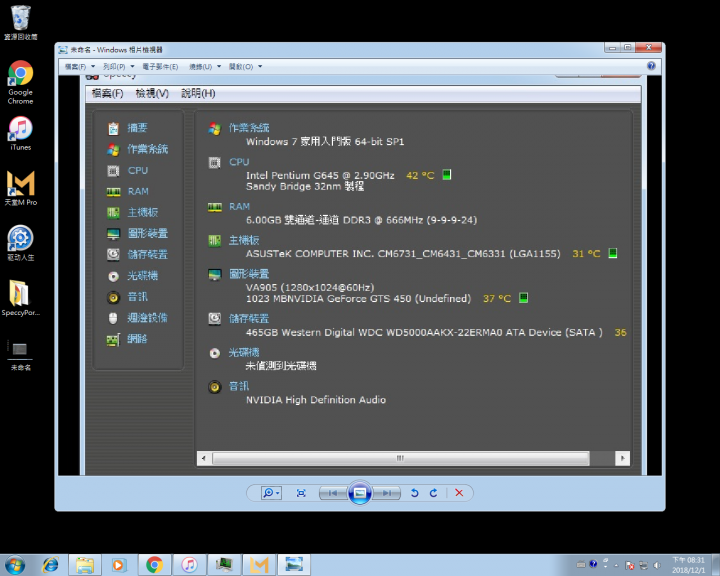
Task: Click the actual size fit button
Action: (x=301, y=493)
